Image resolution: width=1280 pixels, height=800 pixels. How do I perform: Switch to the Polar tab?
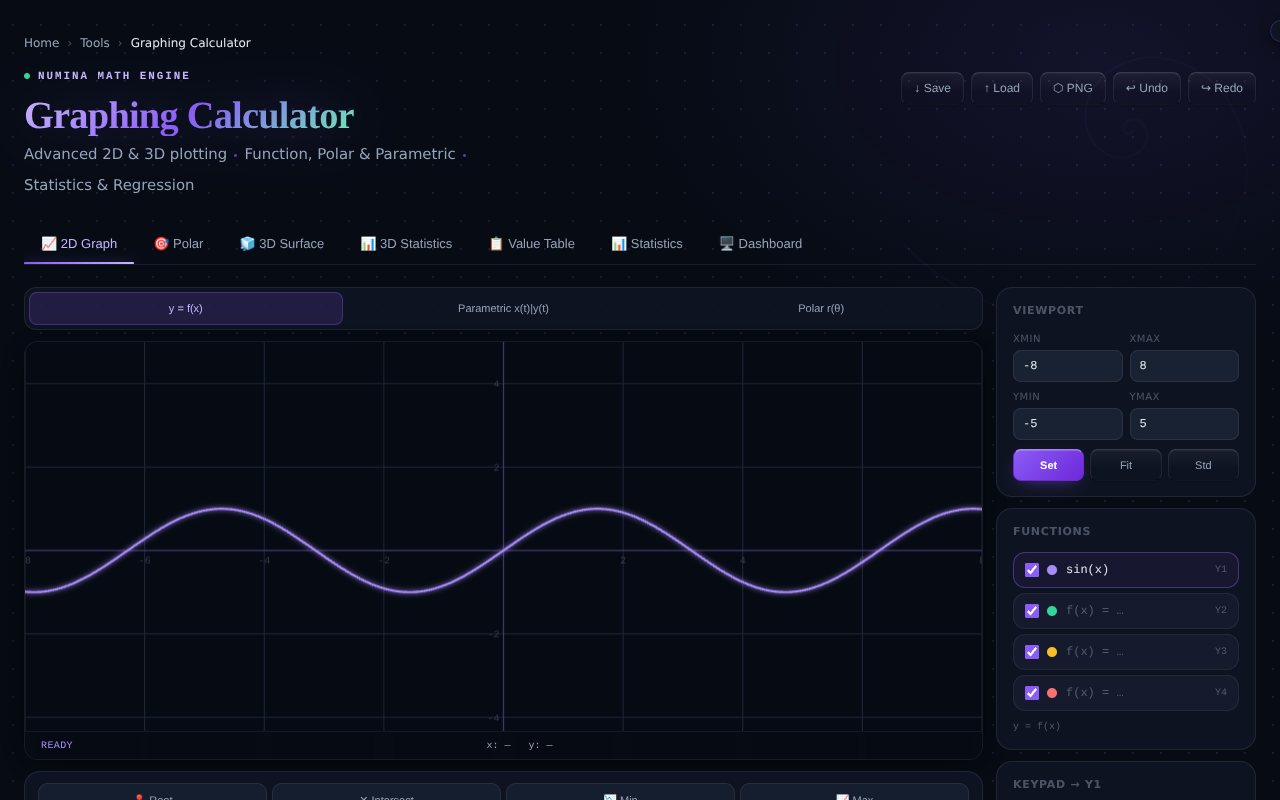(178, 243)
